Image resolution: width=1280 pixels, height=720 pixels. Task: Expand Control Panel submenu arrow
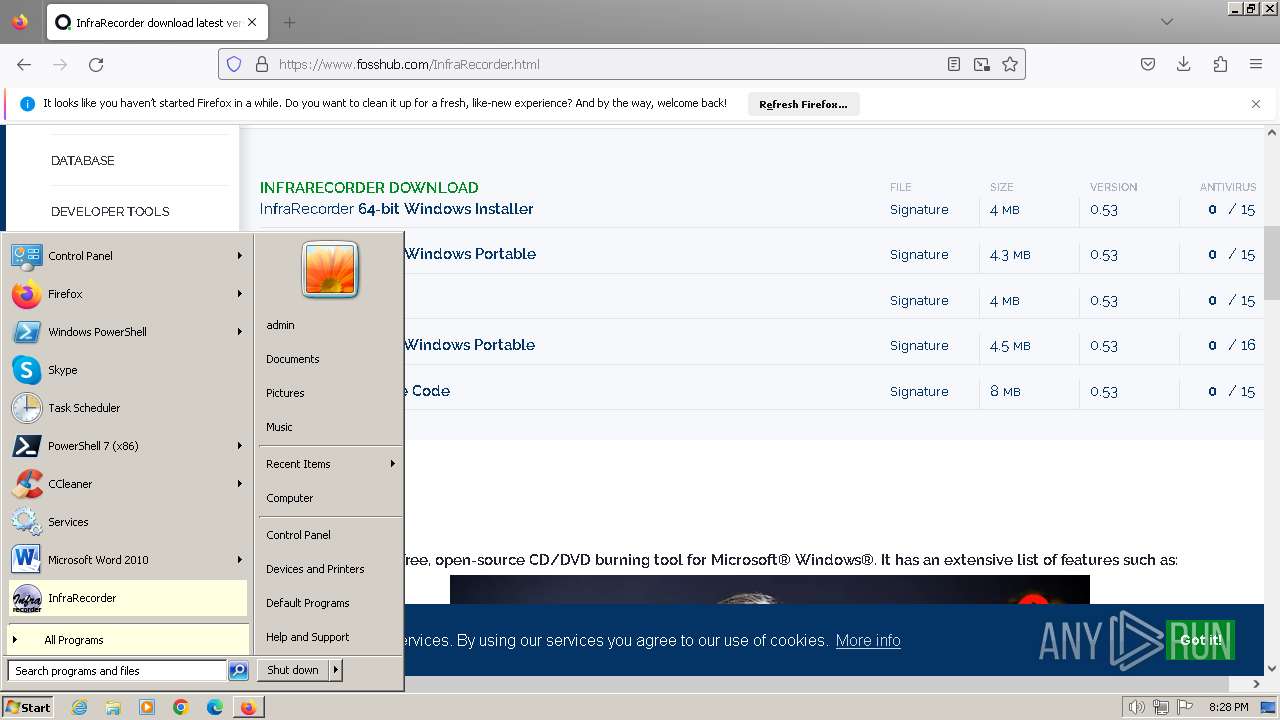pos(240,256)
